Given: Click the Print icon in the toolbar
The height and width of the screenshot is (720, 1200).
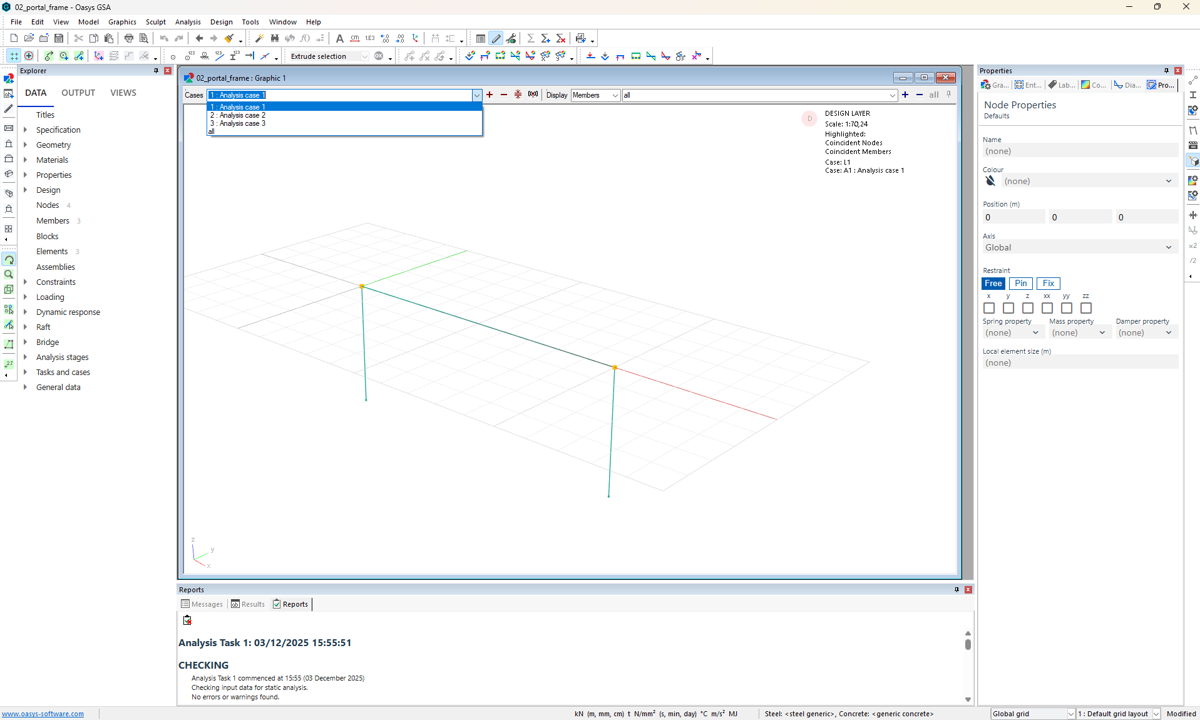Looking at the screenshot, I should point(128,38).
